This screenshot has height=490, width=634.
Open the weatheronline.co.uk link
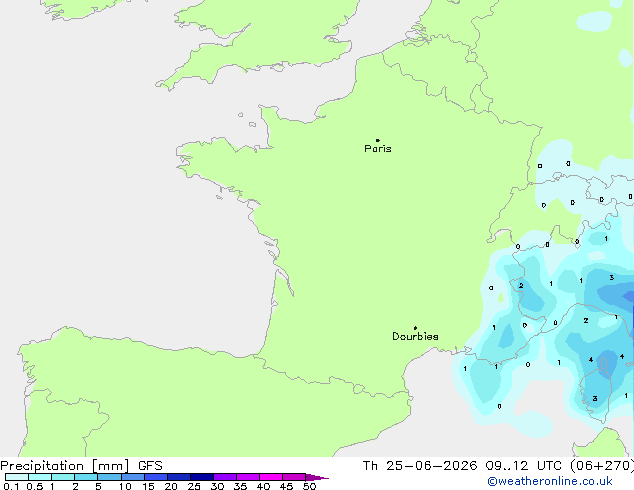[550, 481]
